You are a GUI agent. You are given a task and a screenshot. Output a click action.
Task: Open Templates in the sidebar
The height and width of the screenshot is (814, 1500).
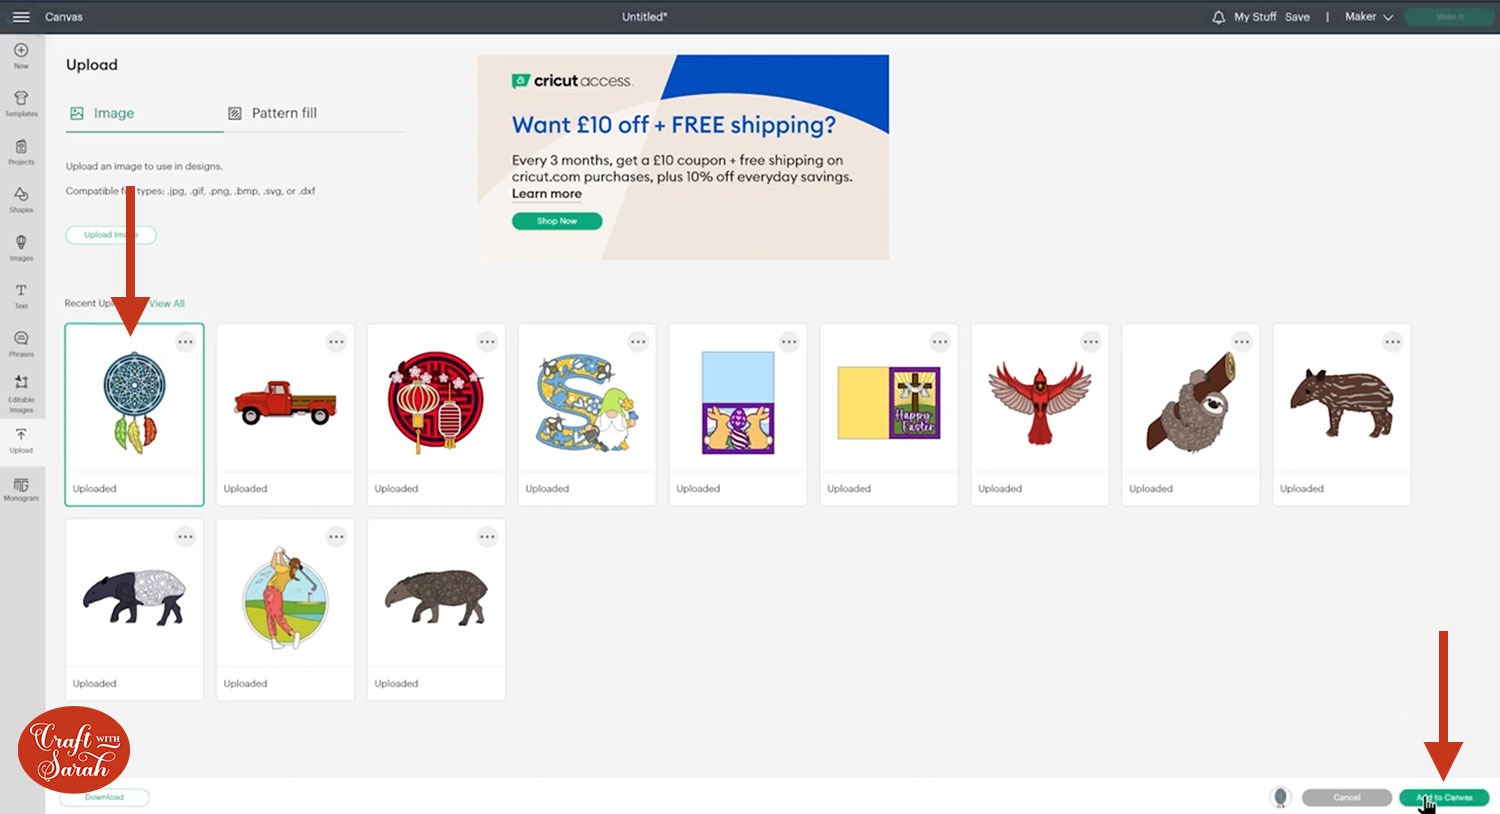[x=21, y=102]
